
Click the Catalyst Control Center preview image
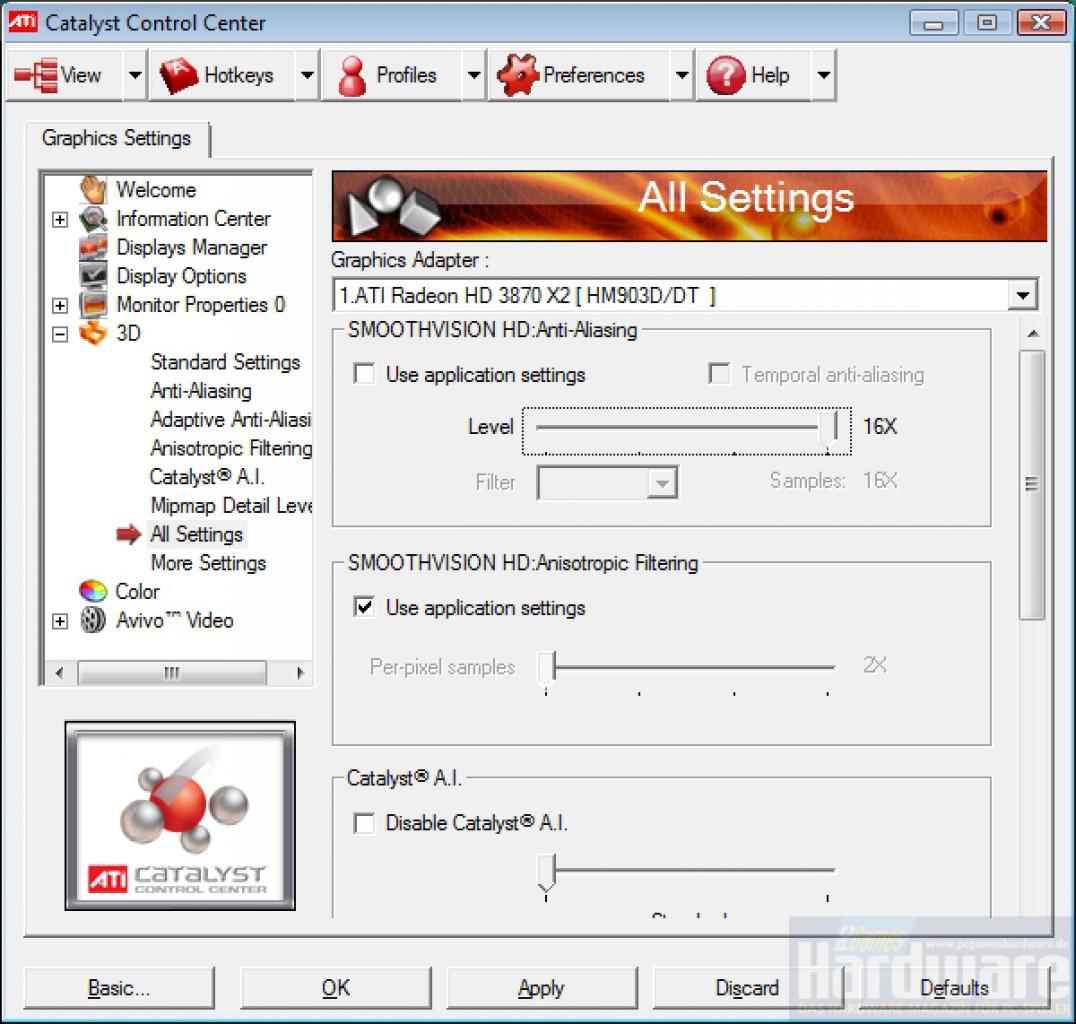point(180,815)
